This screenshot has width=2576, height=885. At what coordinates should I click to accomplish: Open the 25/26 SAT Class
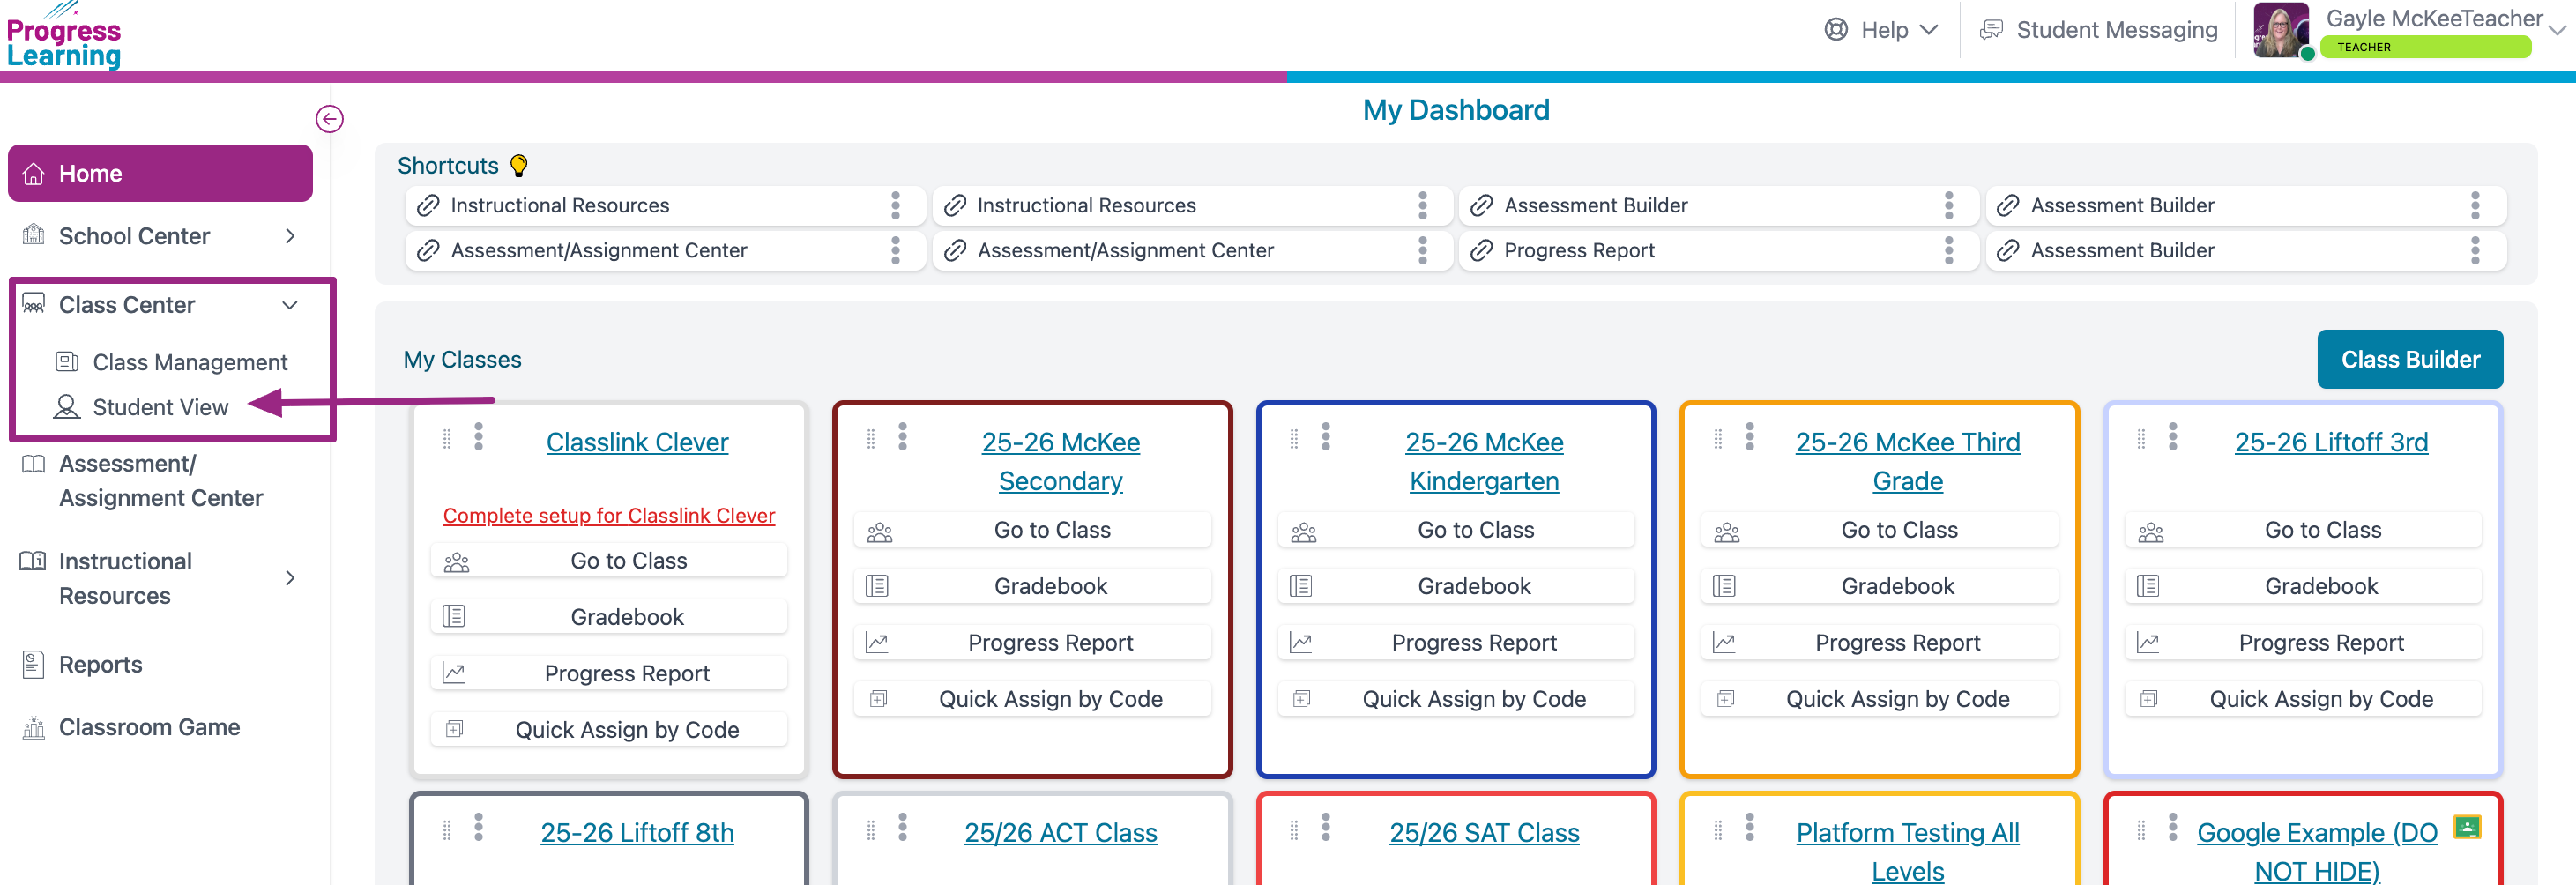1484,833
